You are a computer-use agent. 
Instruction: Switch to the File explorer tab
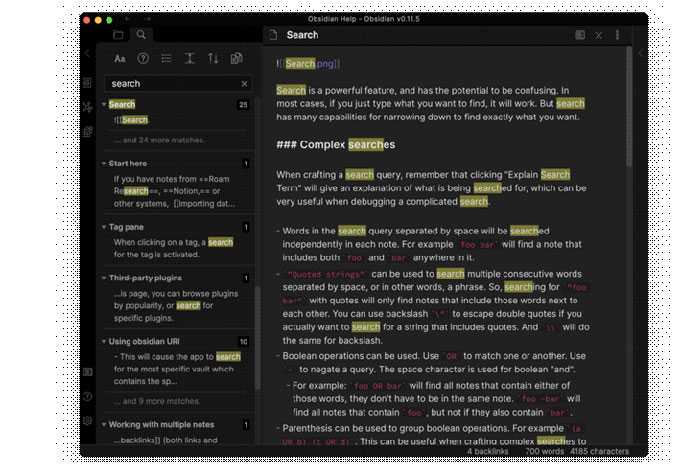pyautogui.click(x=117, y=35)
